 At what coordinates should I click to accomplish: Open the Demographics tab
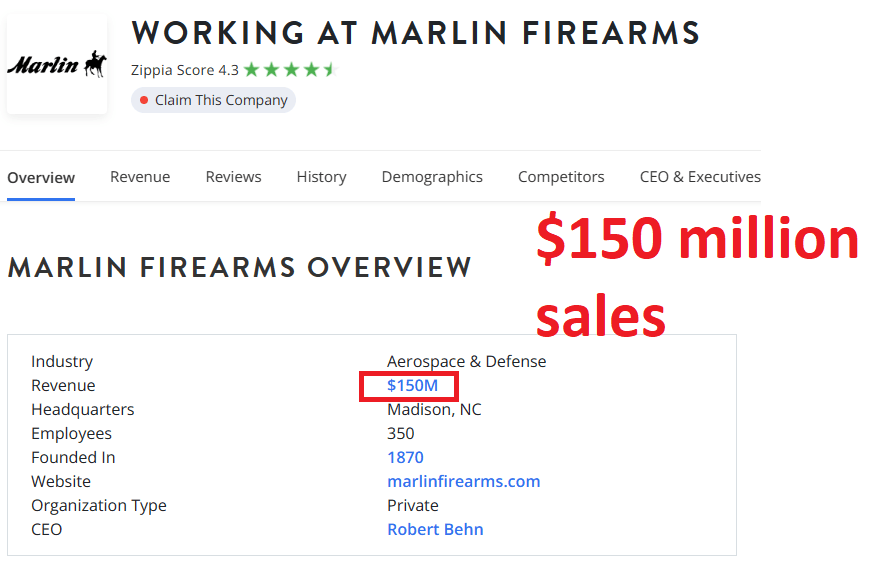[x=432, y=177]
